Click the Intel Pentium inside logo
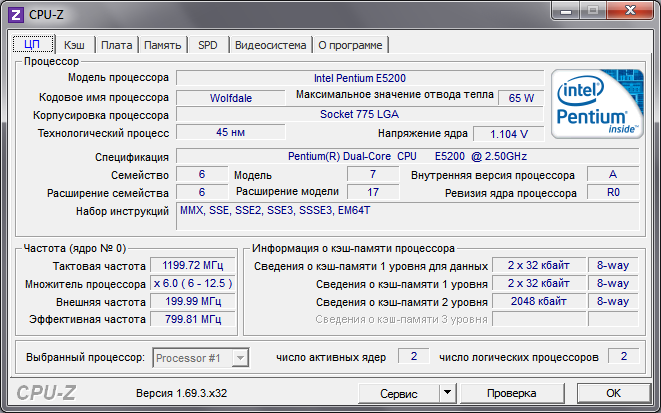The height and width of the screenshot is (413, 661). click(x=596, y=103)
